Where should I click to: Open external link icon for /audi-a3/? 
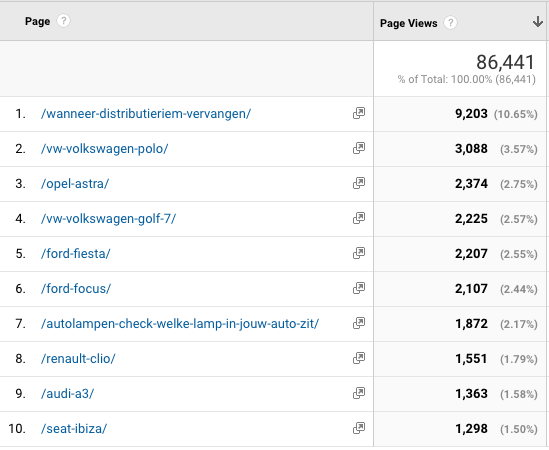(359, 393)
